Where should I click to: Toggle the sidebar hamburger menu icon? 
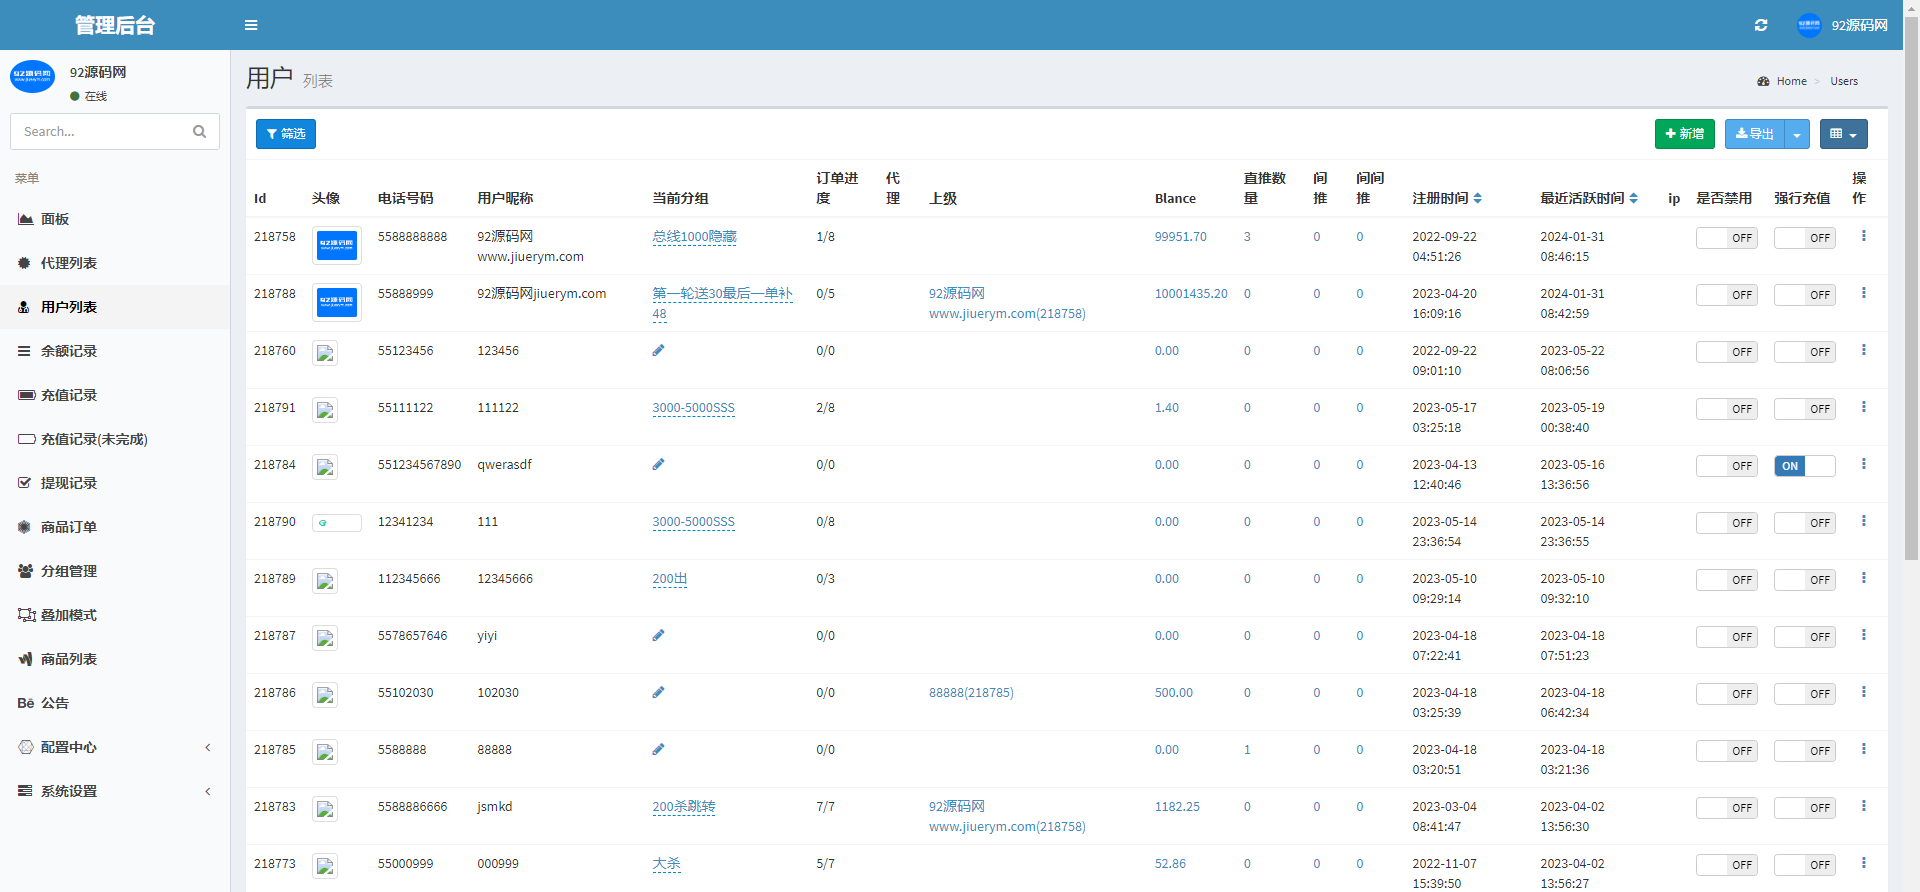point(251,25)
